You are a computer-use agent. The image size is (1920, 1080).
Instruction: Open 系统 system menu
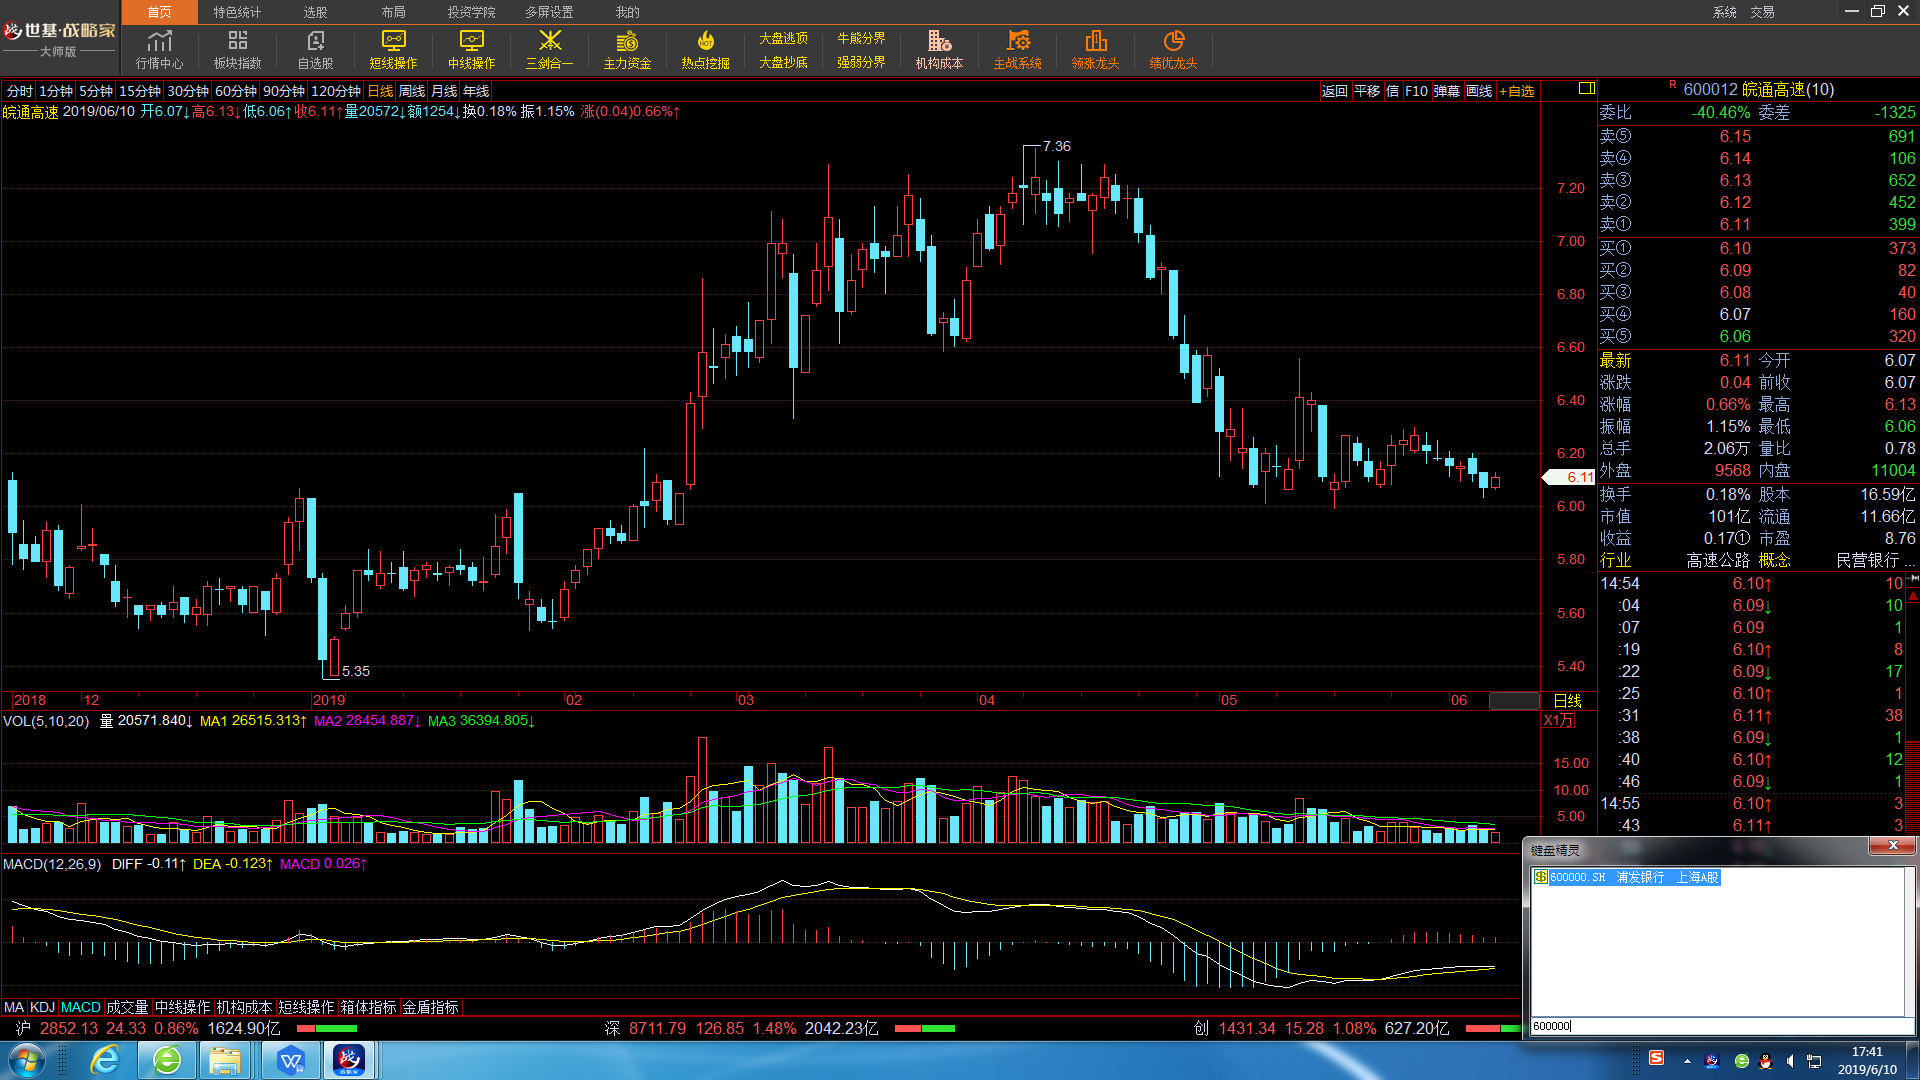coord(1725,12)
